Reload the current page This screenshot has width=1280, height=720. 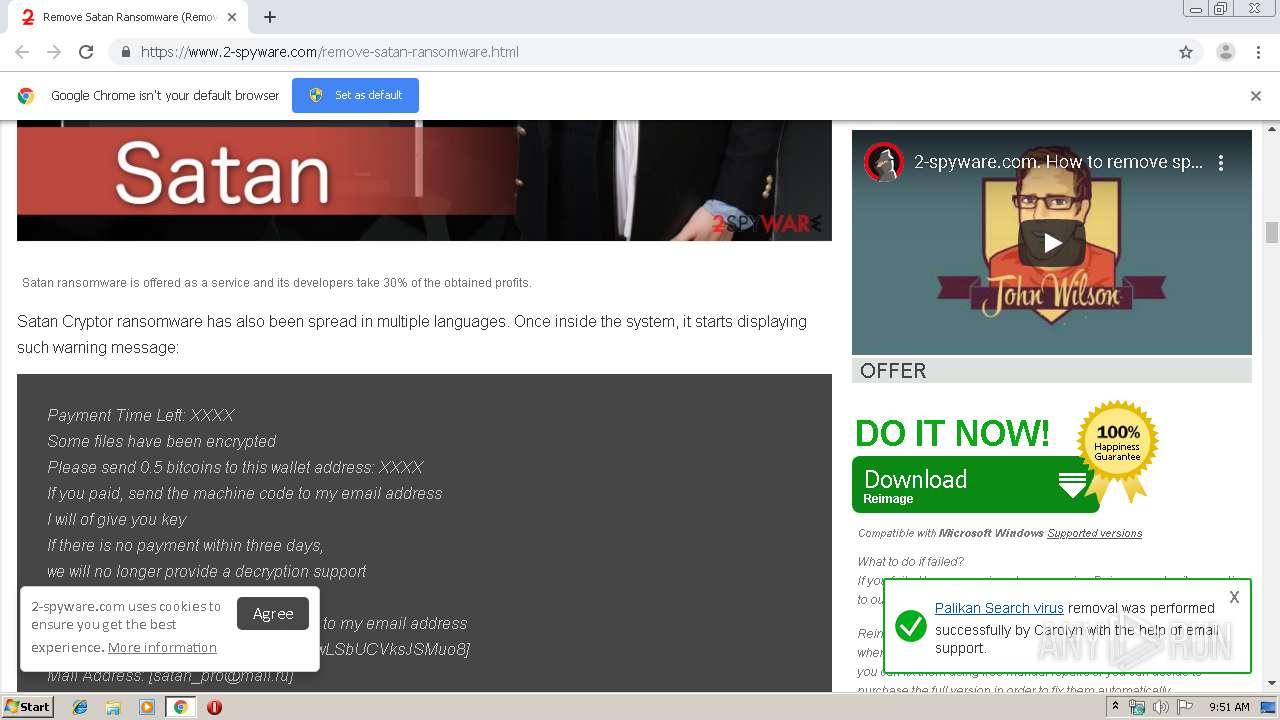pyautogui.click(x=86, y=52)
